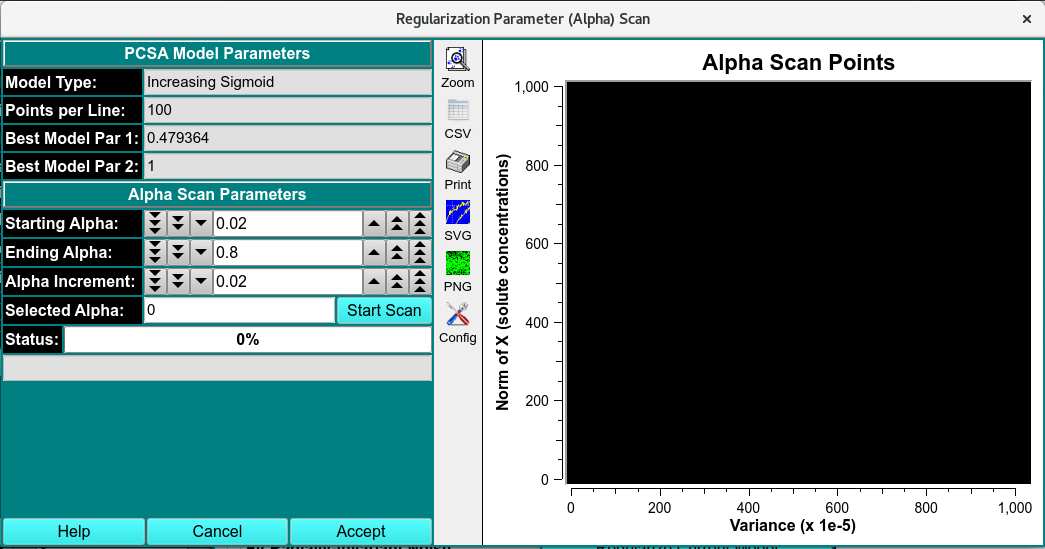
Task: Decrease Alpha Increment with double down arrow
Action: [x=178, y=281]
